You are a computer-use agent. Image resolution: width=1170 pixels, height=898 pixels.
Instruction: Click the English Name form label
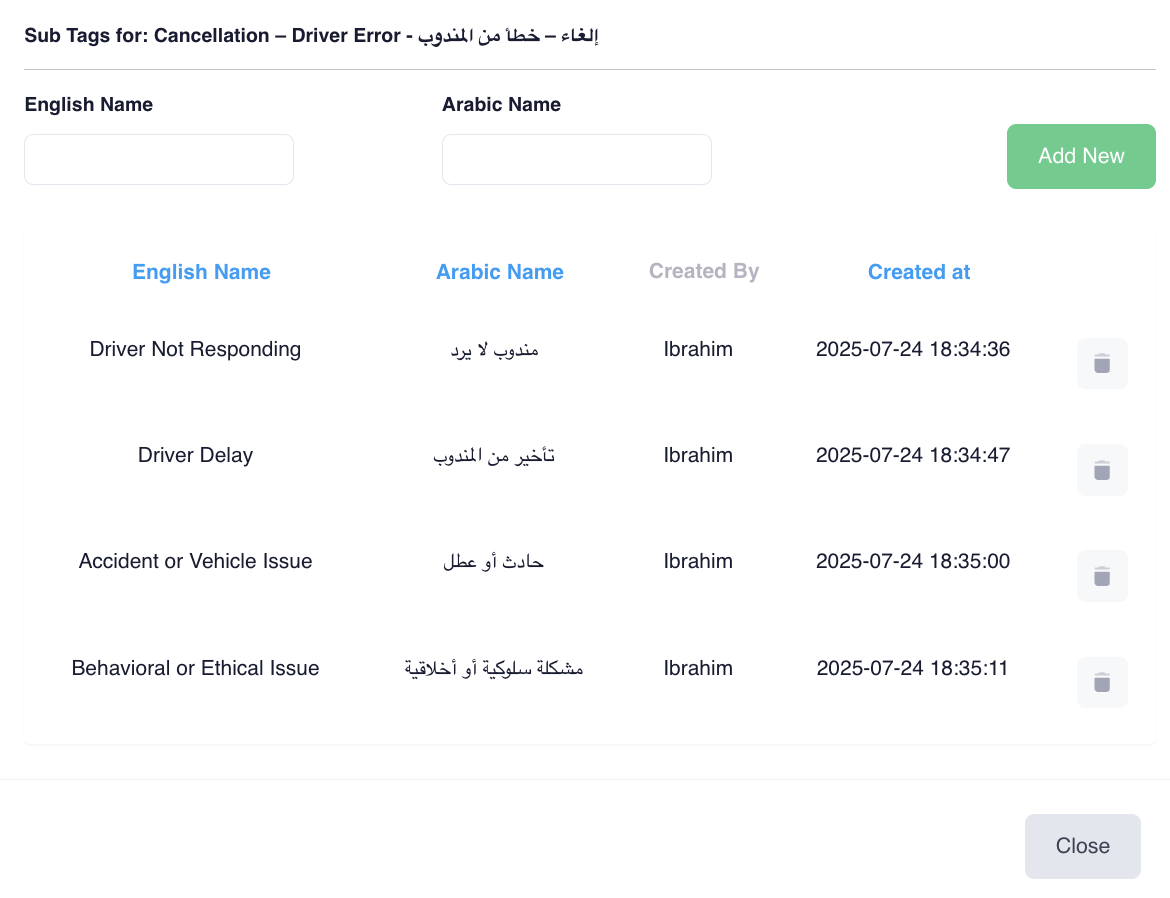pos(89,105)
